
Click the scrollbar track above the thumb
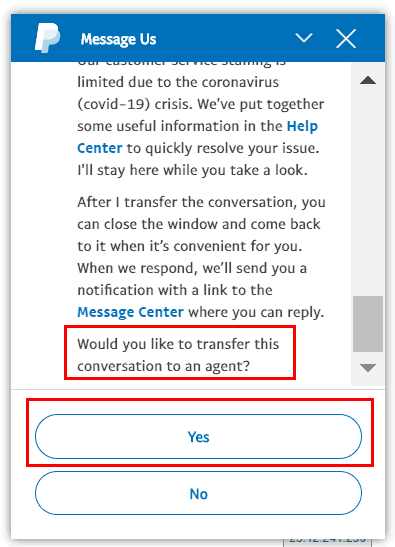click(368, 192)
